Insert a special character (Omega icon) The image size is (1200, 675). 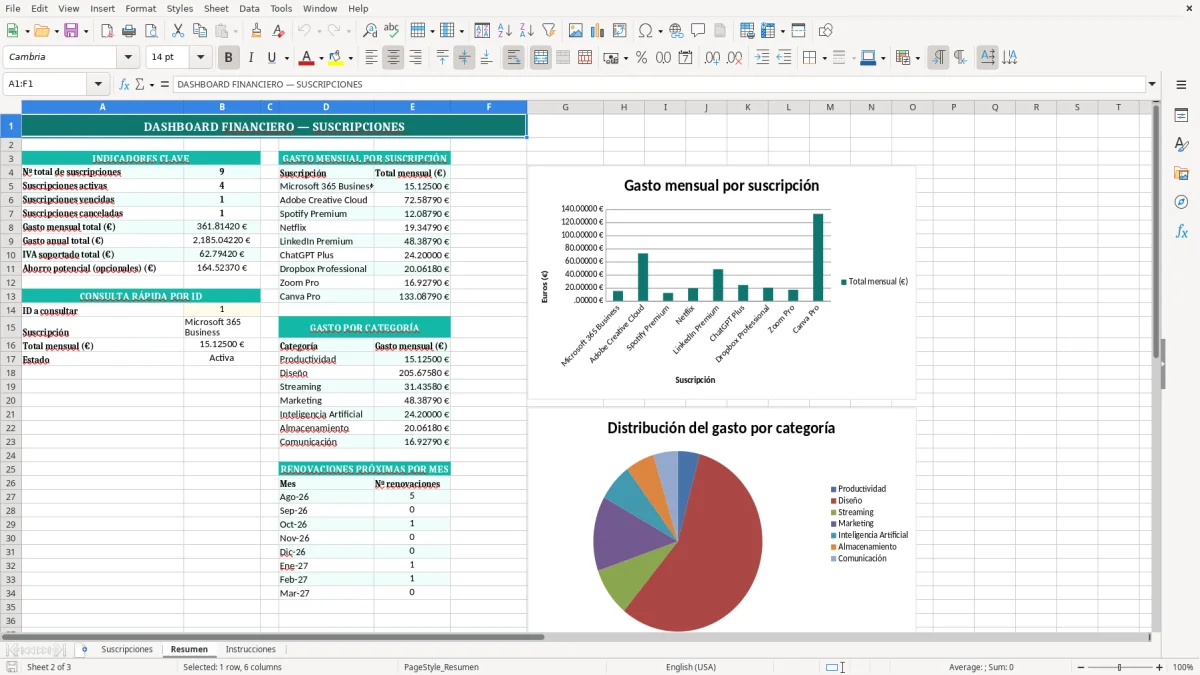pyautogui.click(x=645, y=31)
